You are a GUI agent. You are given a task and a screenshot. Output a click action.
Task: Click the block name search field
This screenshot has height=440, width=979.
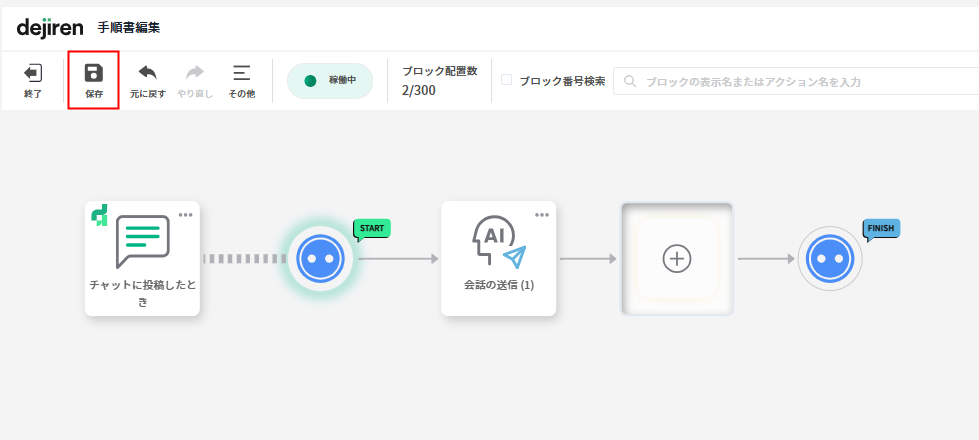[800, 81]
